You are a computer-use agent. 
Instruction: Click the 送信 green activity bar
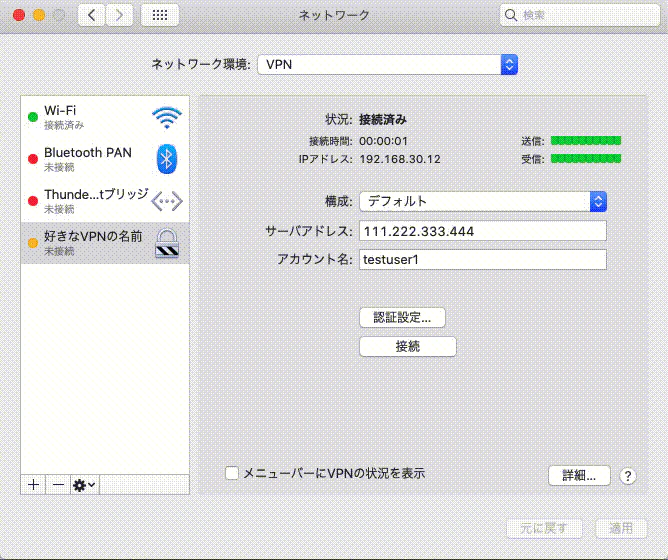tap(586, 141)
